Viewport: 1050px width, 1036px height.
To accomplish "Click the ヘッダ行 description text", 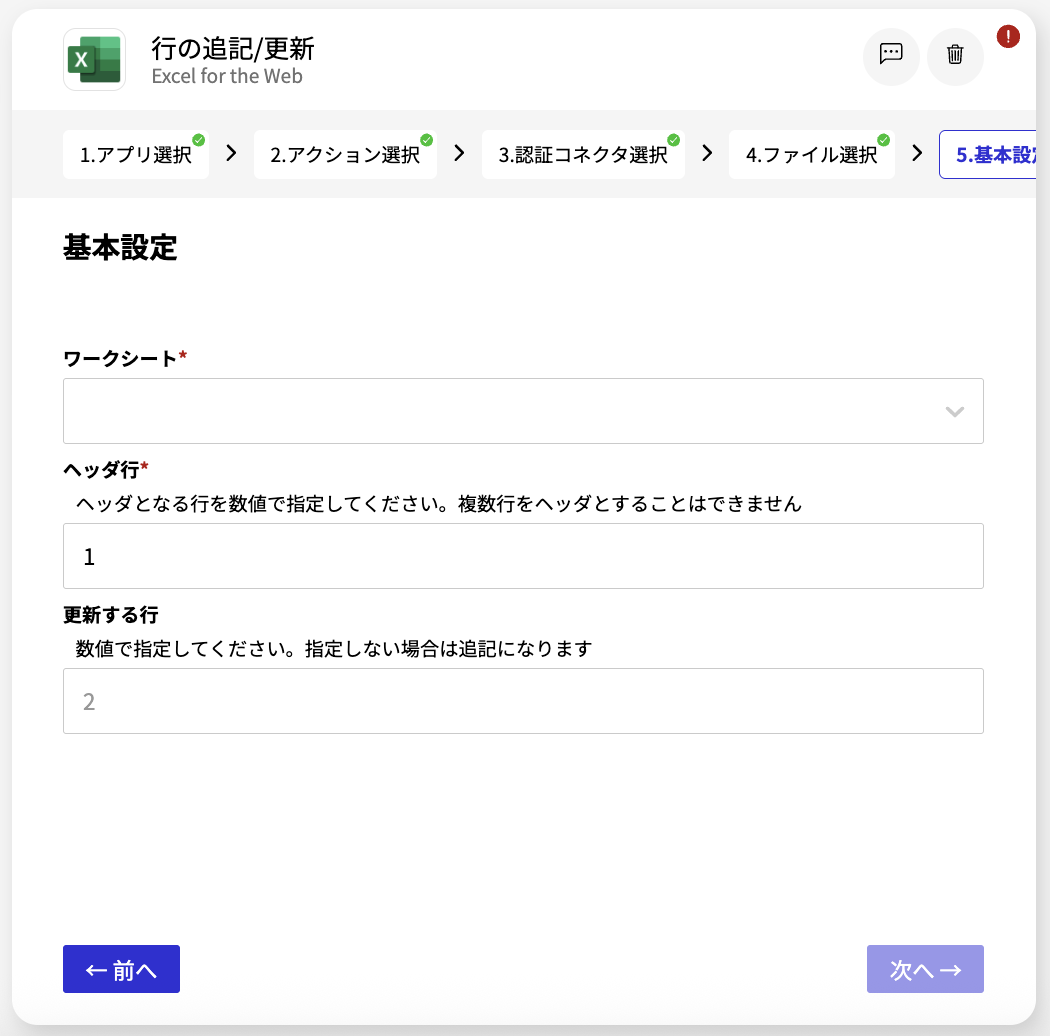I will [x=439, y=504].
